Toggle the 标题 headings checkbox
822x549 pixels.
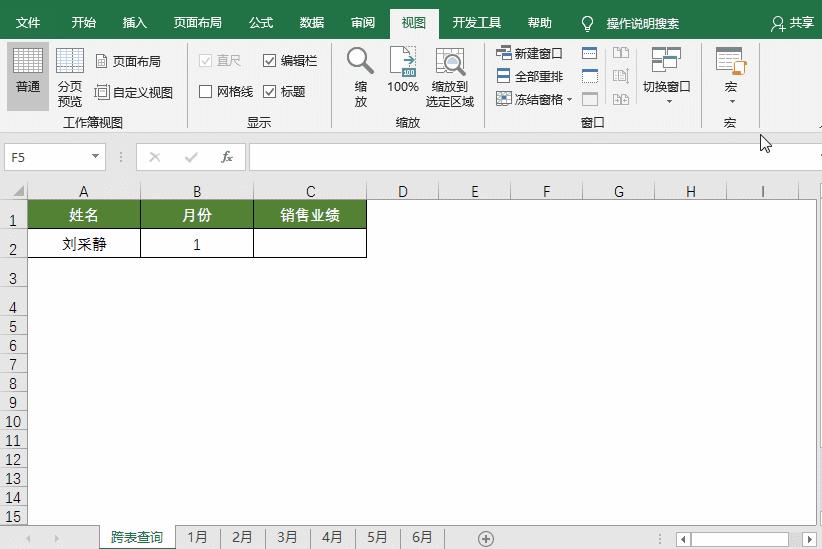coord(269,92)
